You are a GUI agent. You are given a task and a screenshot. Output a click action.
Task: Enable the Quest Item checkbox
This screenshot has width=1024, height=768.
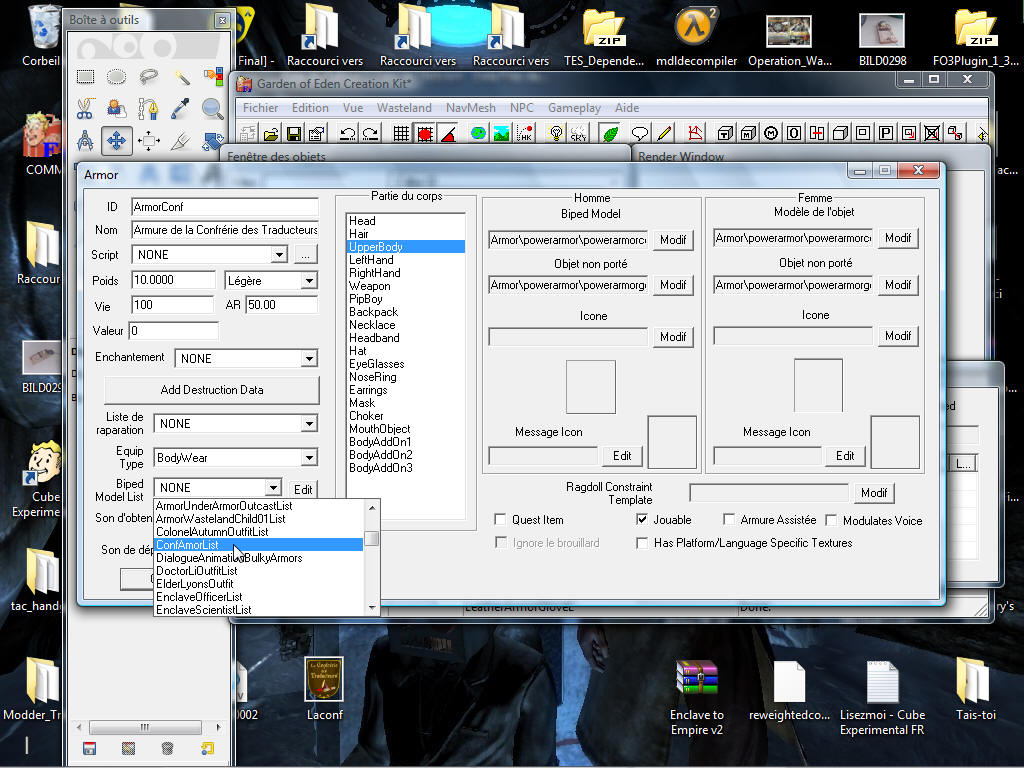[500, 520]
